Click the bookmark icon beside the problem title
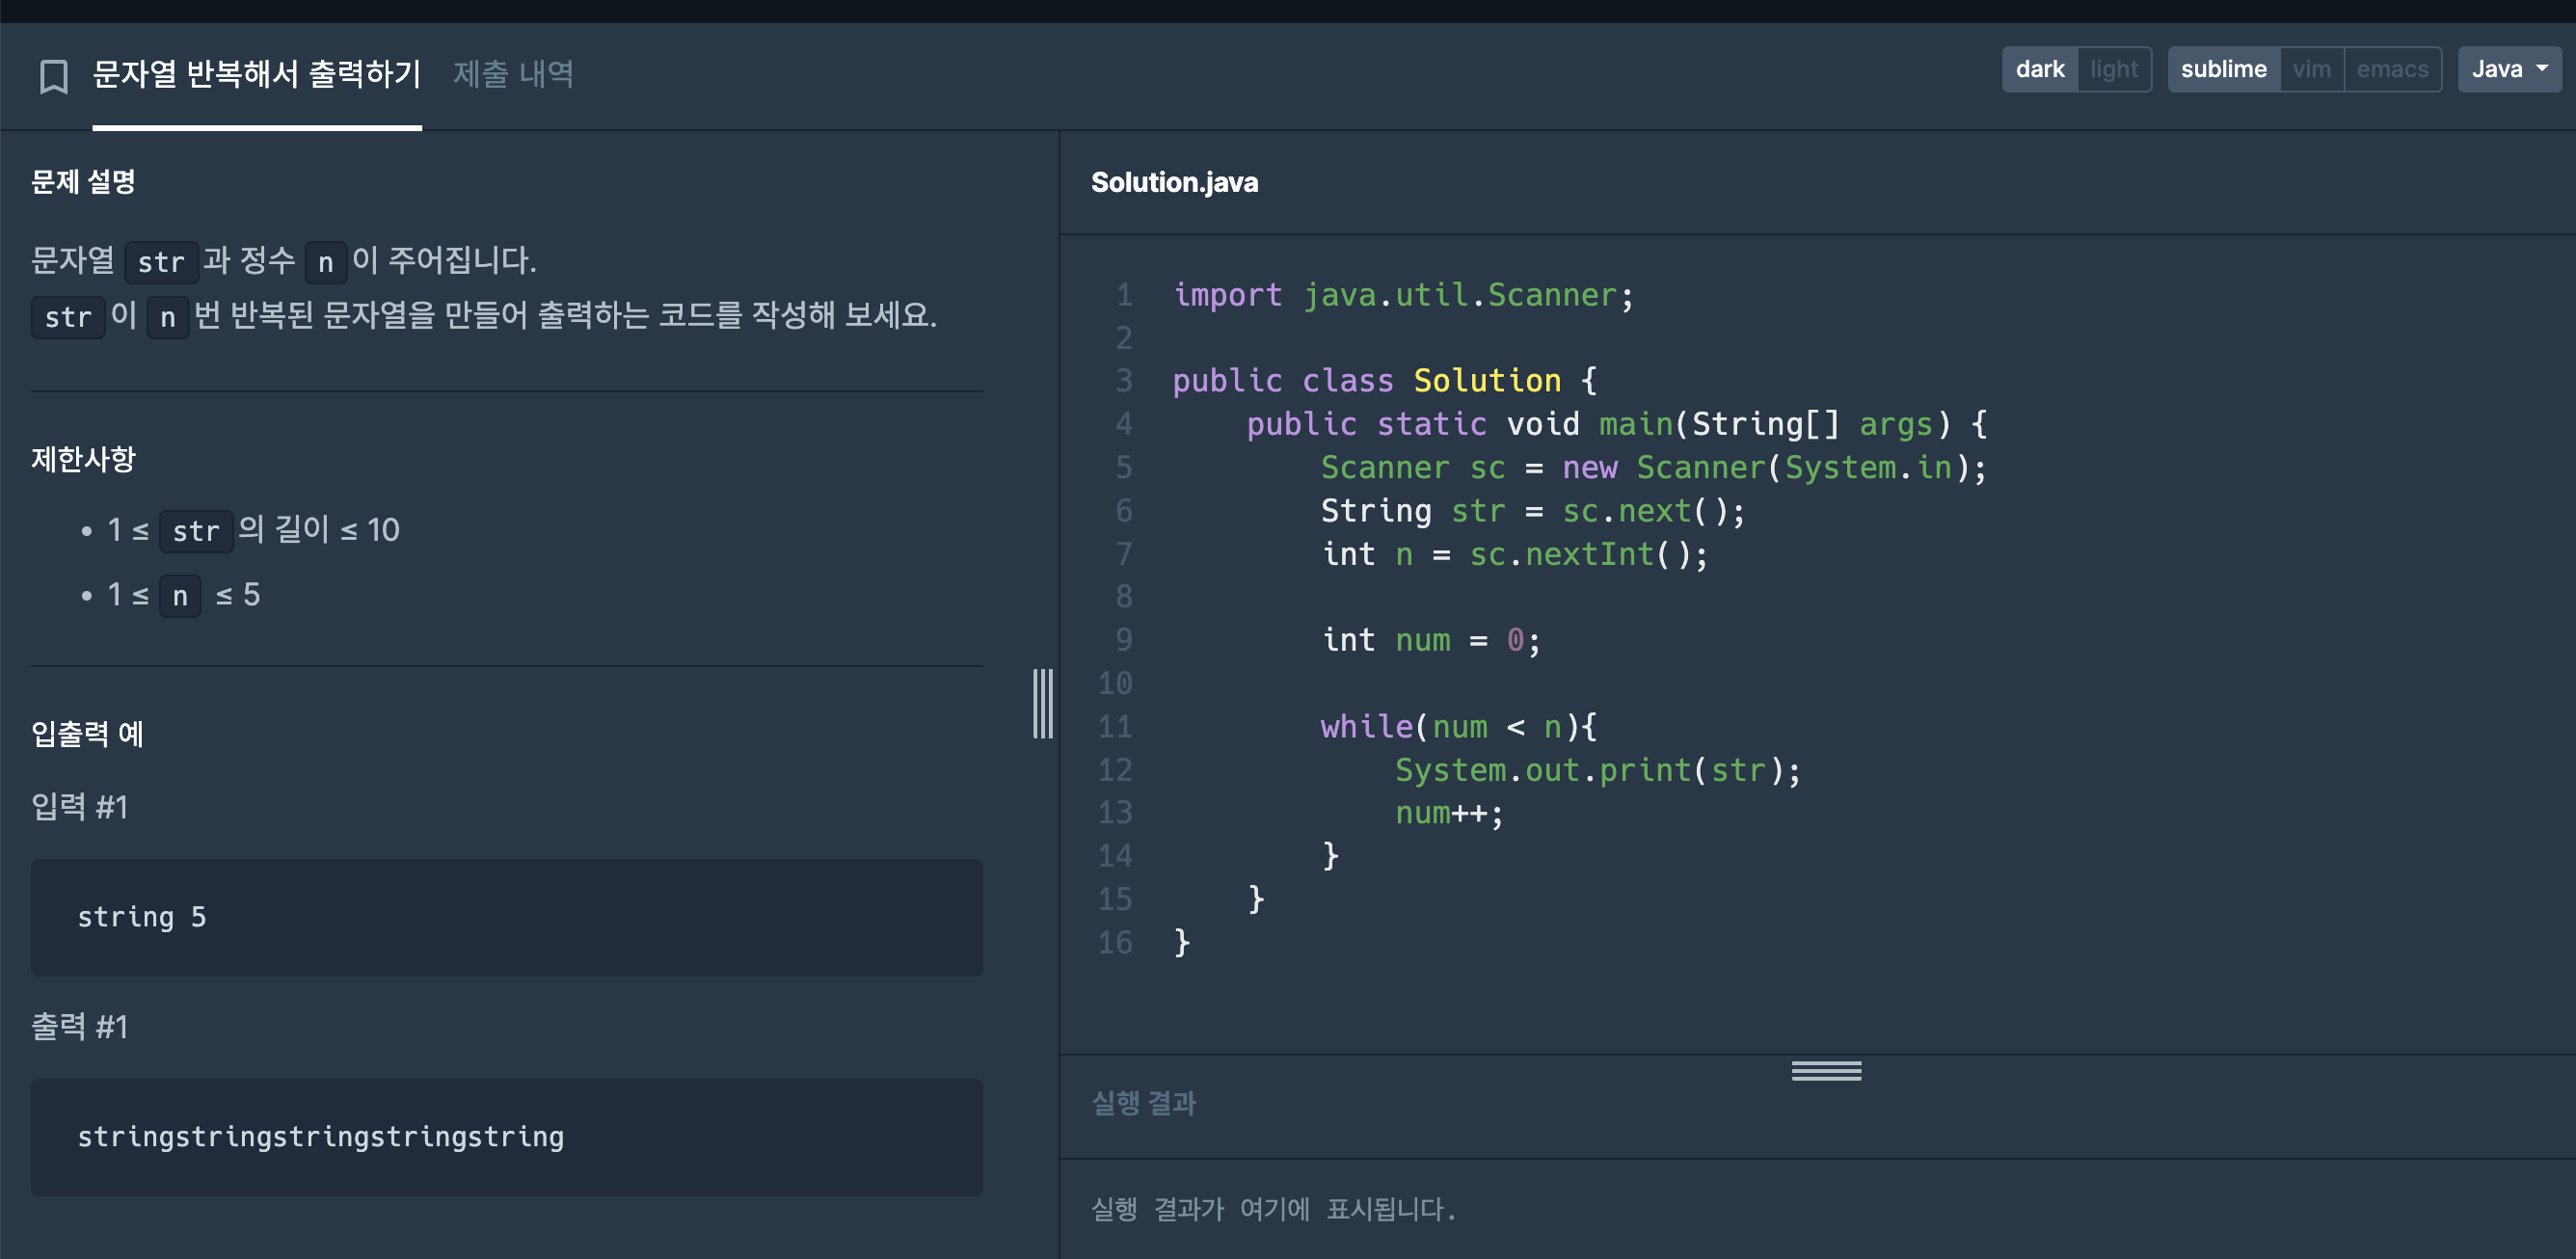The image size is (2576, 1259). (x=53, y=75)
